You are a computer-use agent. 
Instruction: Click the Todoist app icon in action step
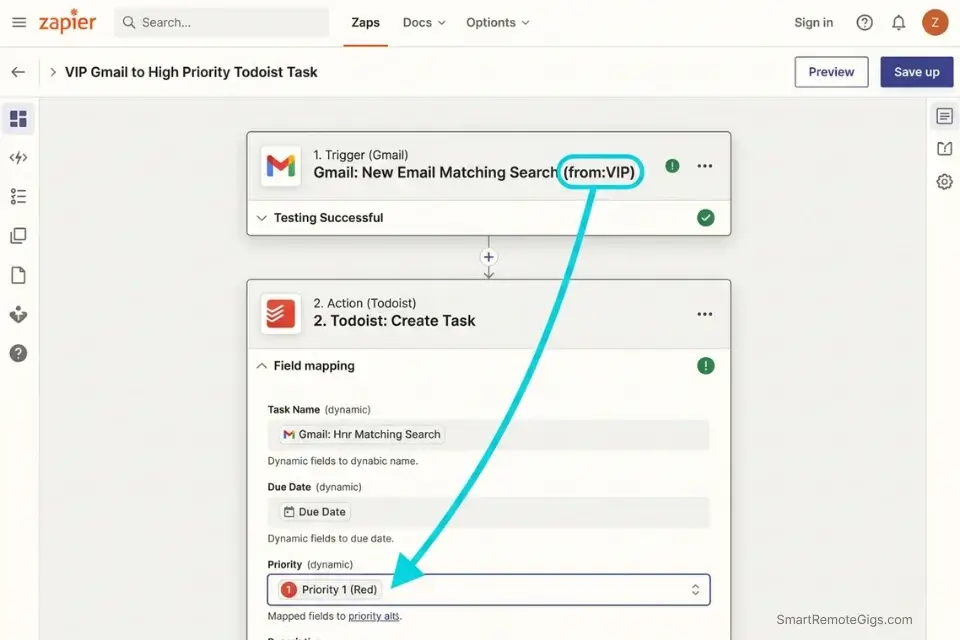(x=280, y=314)
